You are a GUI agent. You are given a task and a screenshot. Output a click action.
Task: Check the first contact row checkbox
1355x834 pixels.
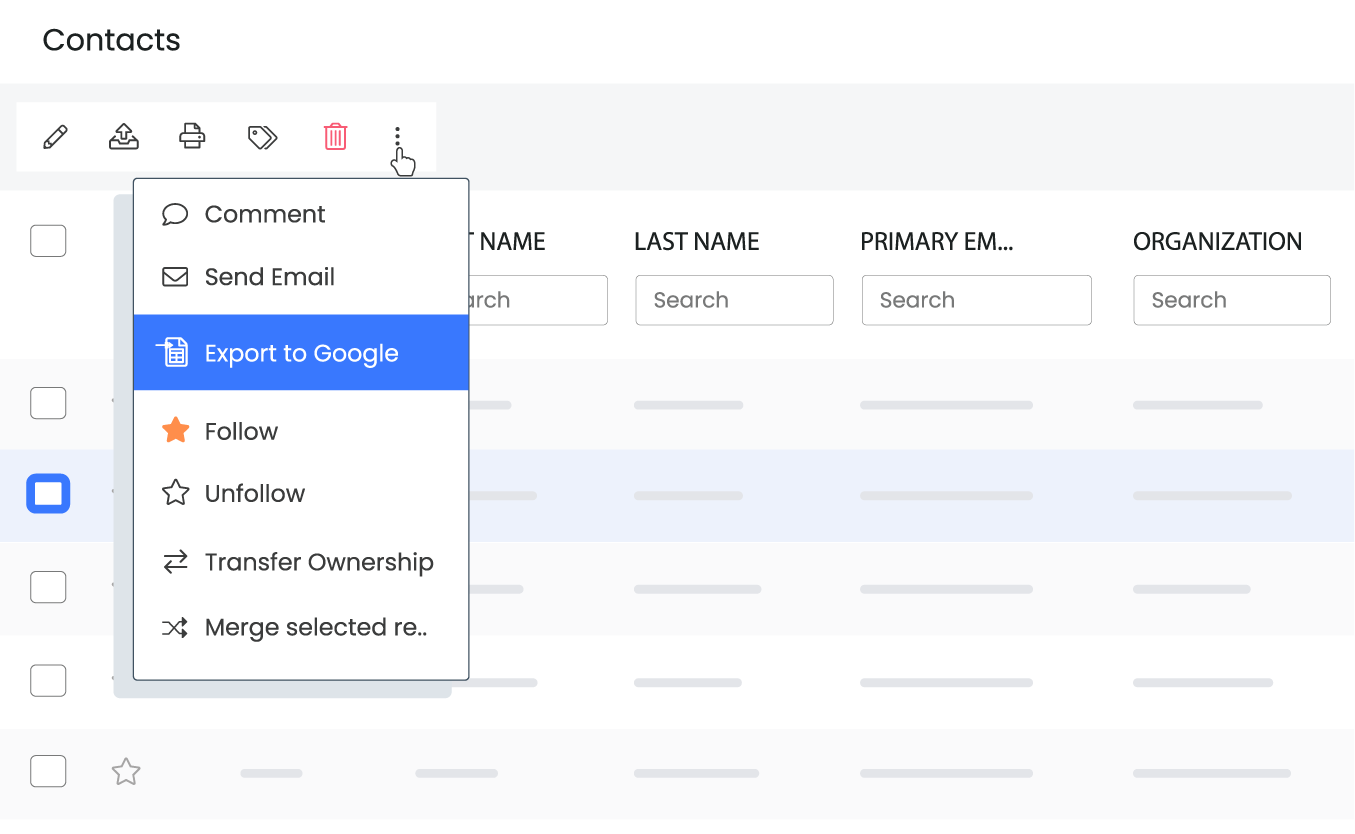point(48,404)
